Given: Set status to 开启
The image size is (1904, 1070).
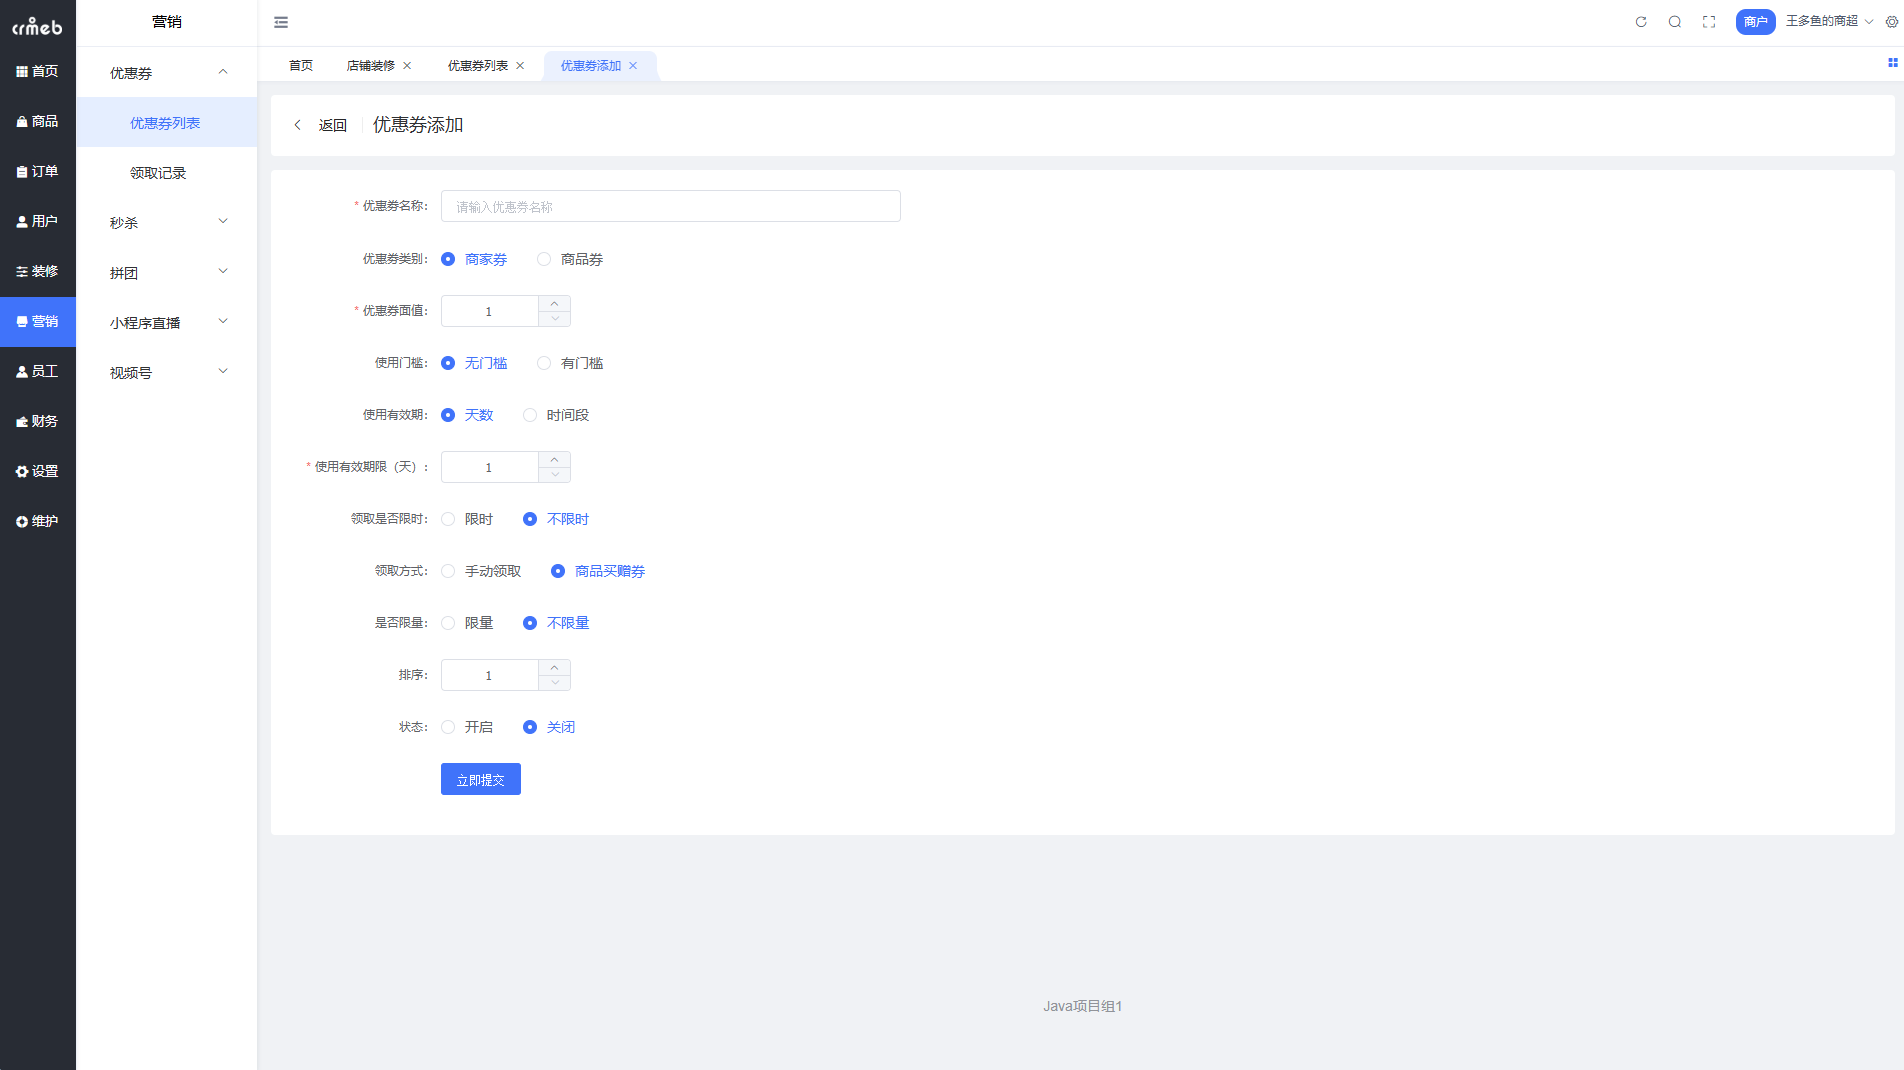Looking at the screenshot, I should pyautogui.click(x=448, y=727).
